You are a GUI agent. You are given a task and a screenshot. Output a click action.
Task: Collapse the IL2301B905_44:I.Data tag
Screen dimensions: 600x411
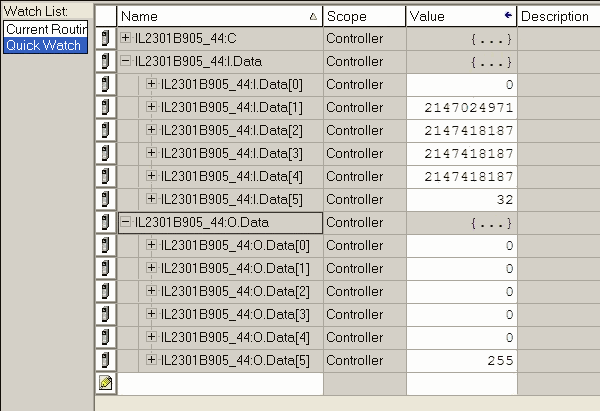pyautogui.click(x=125, y=60)
